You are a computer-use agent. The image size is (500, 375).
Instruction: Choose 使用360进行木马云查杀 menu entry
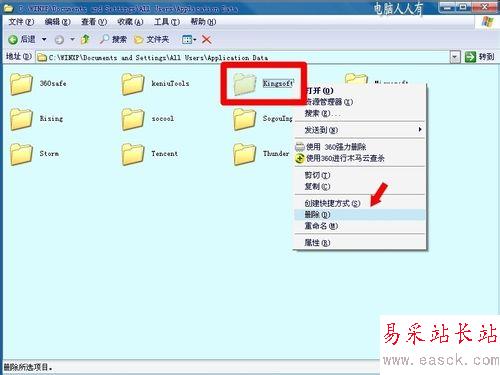[x=359, y=158]
